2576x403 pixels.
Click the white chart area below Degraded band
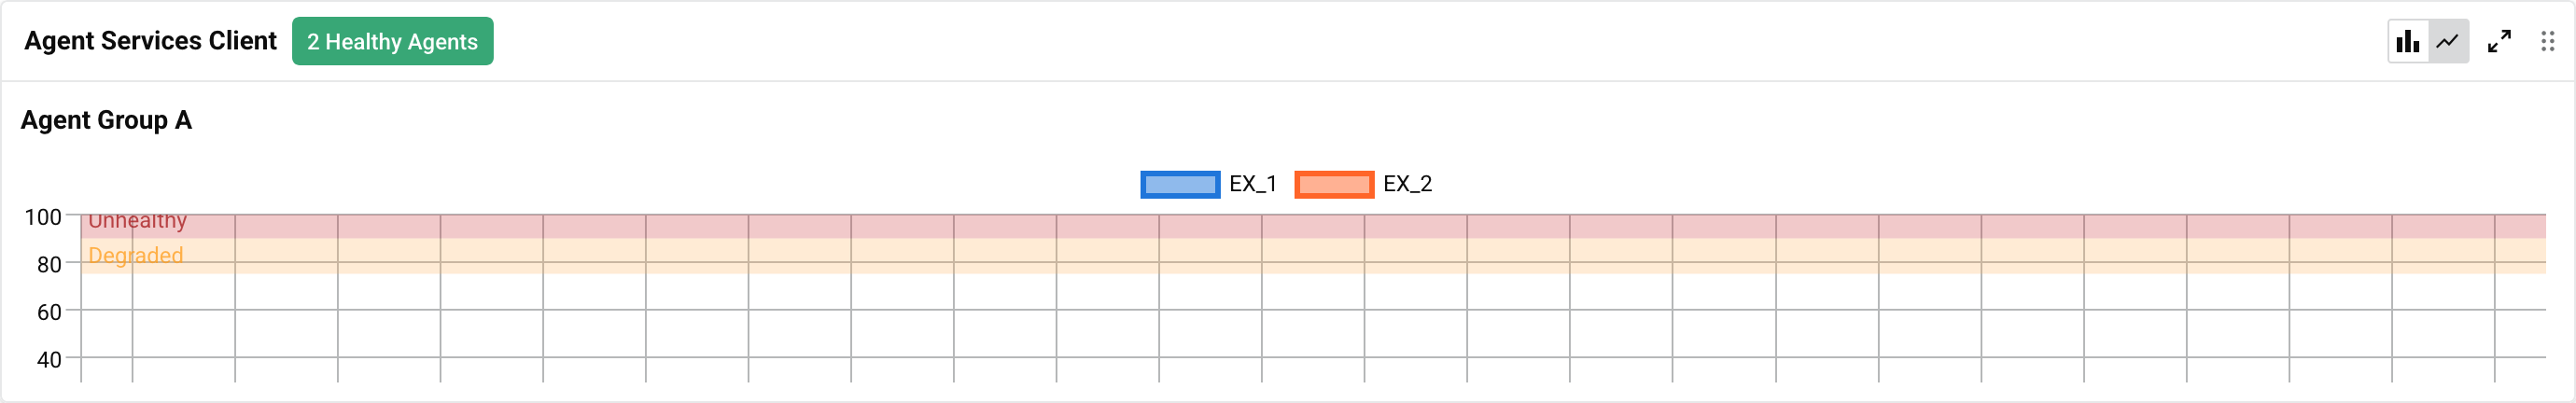tap(1300, 330)
